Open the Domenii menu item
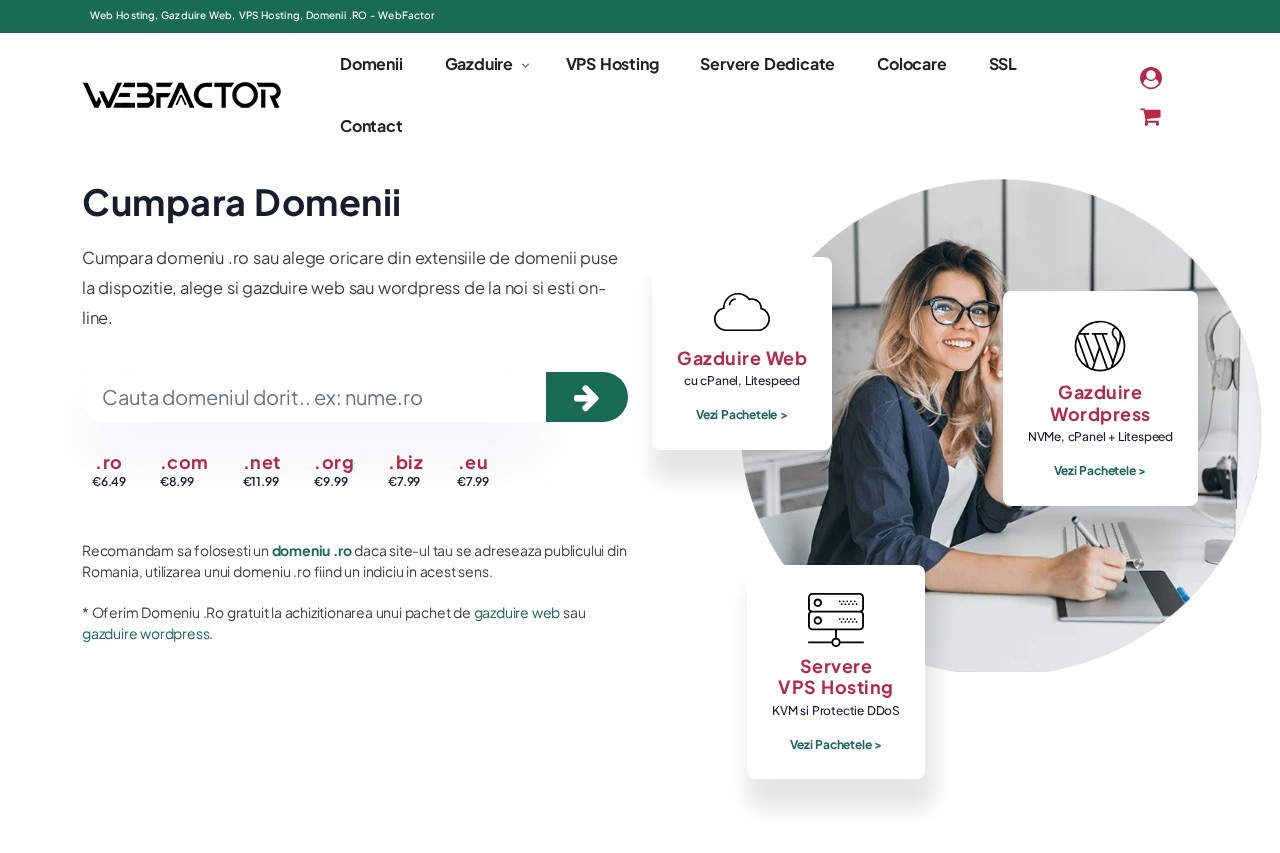1280x853 pixels. [x=371, y=64]
